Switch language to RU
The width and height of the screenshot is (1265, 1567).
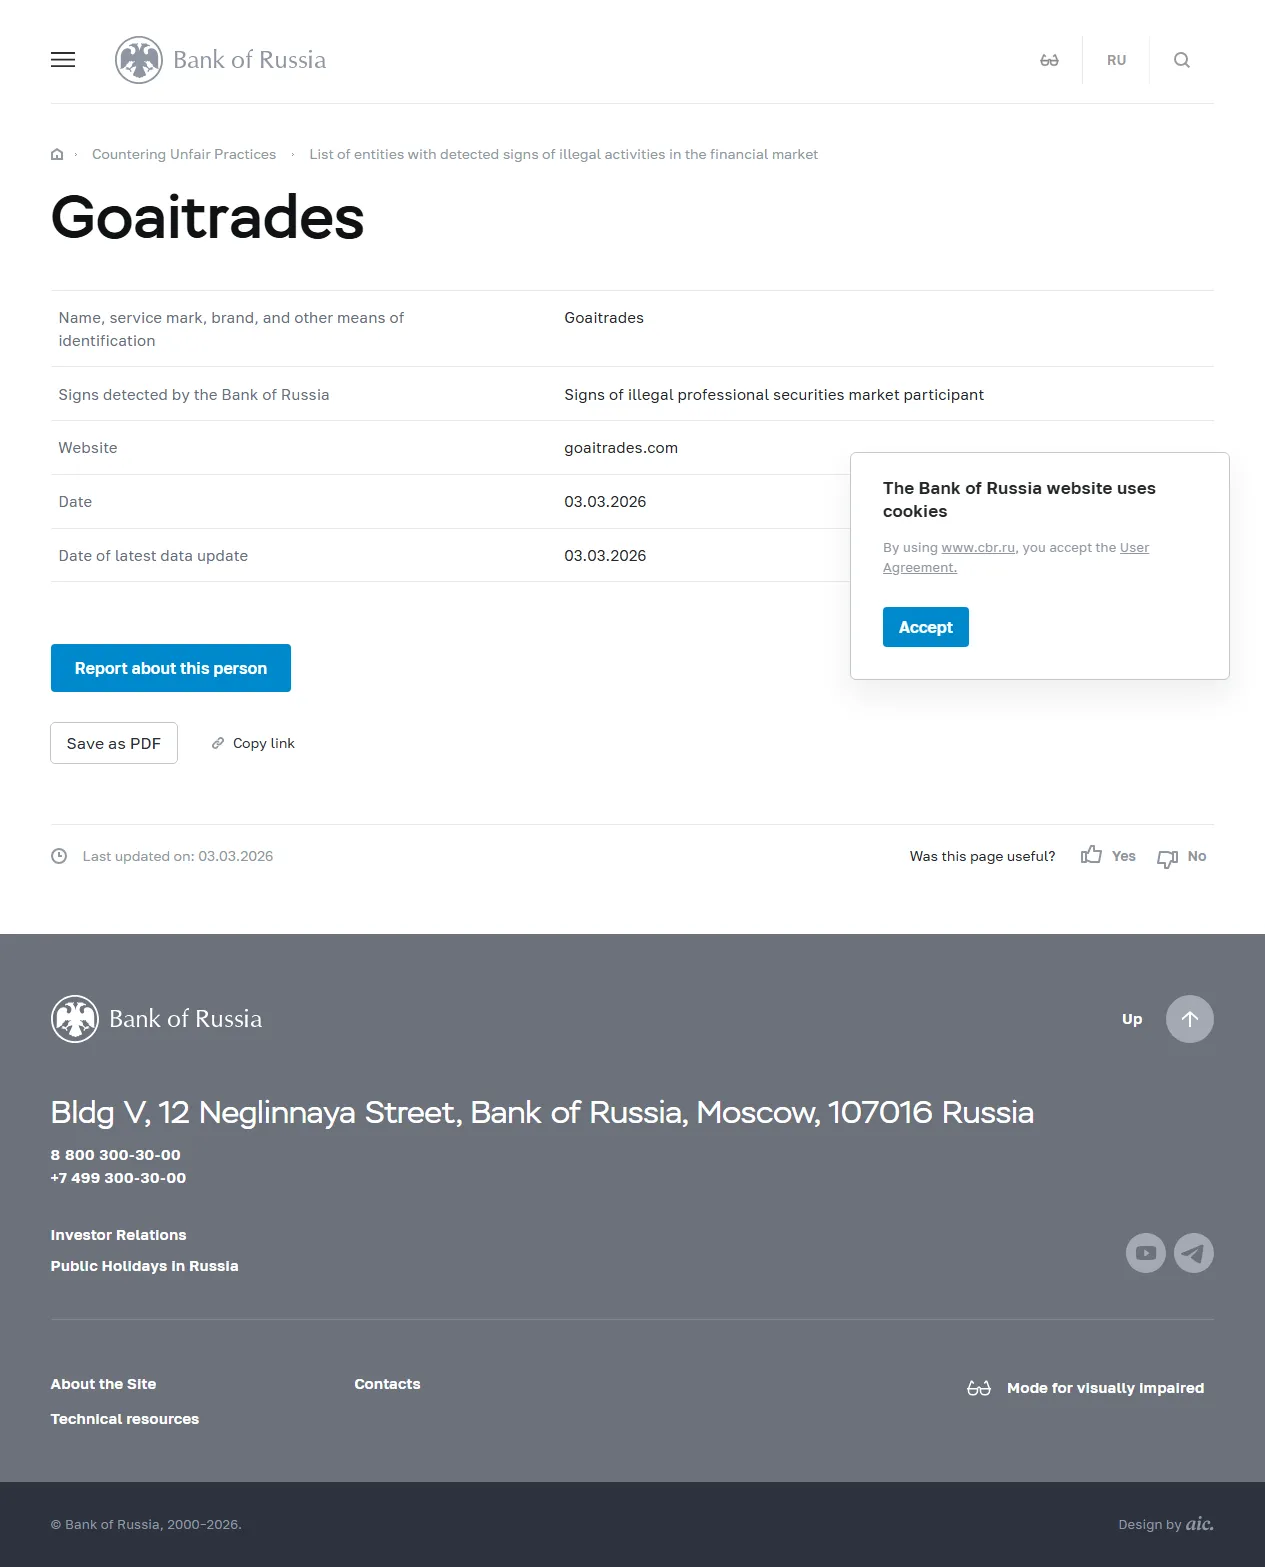(x=1116, y=60)
